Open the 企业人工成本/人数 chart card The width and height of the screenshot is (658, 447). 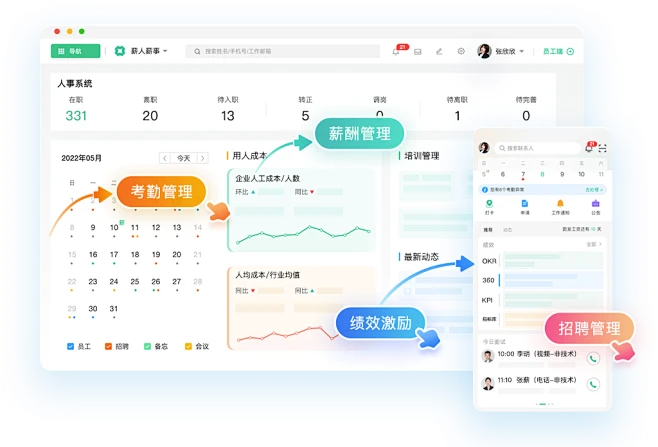300,210
